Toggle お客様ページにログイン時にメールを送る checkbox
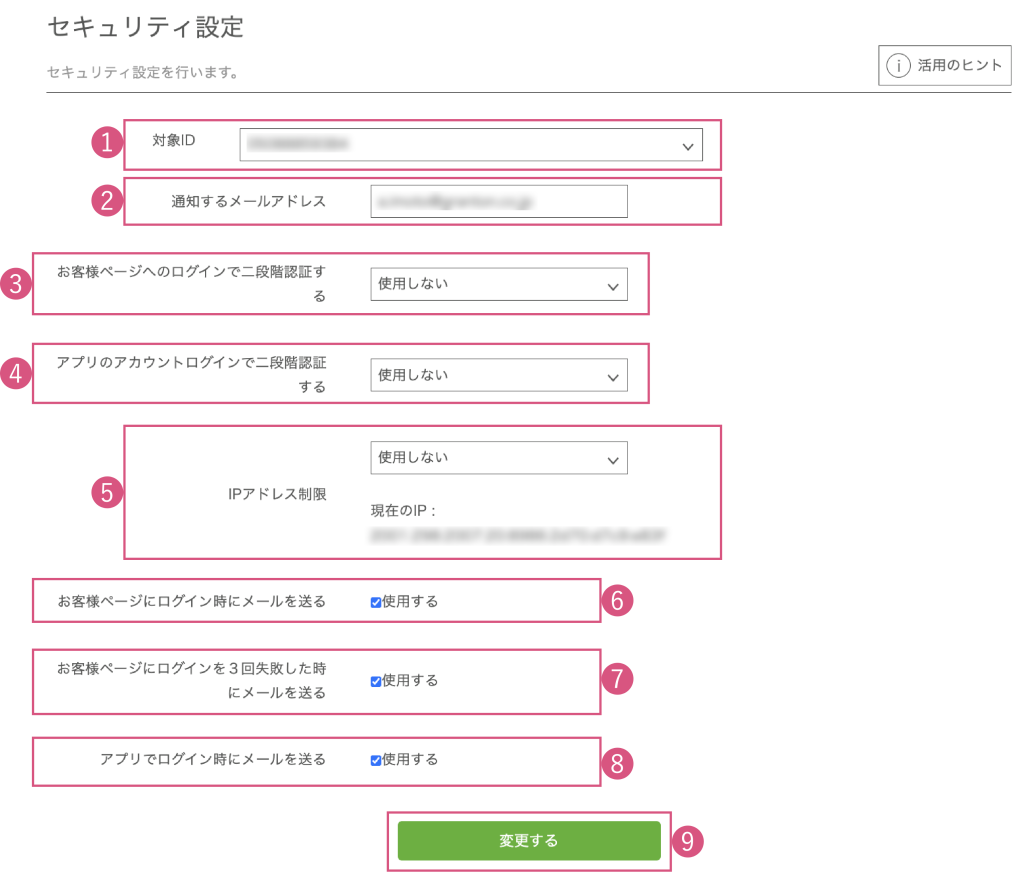This screenshot has width=1024, height=879. pos(375,603)
